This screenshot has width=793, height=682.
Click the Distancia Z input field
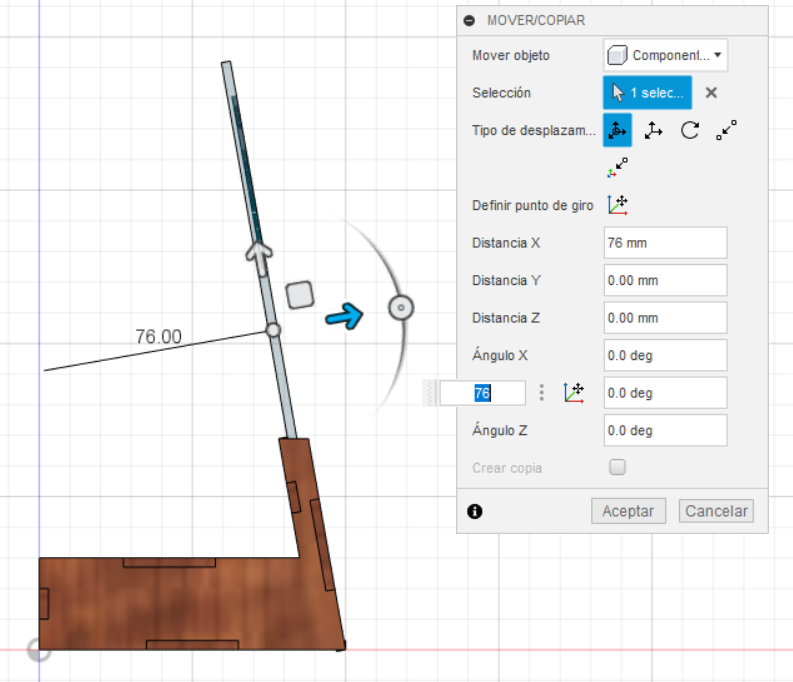click(x=666, y=318)
